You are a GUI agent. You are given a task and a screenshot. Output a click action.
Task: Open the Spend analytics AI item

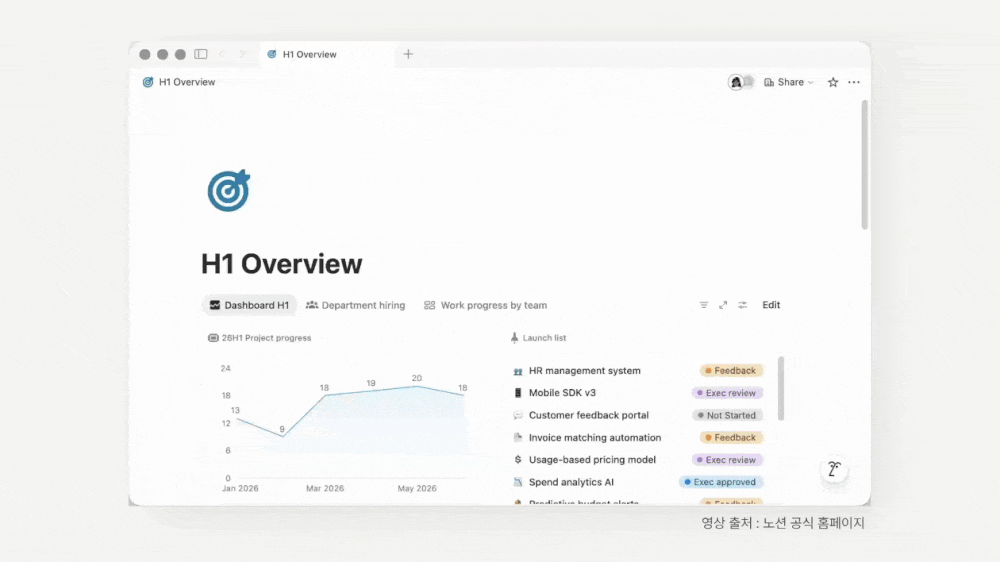[571, 482]
